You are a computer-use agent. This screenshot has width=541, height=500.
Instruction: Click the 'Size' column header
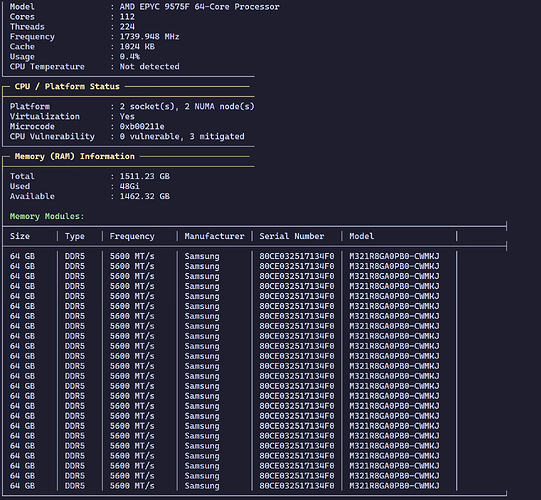[20, 236]
